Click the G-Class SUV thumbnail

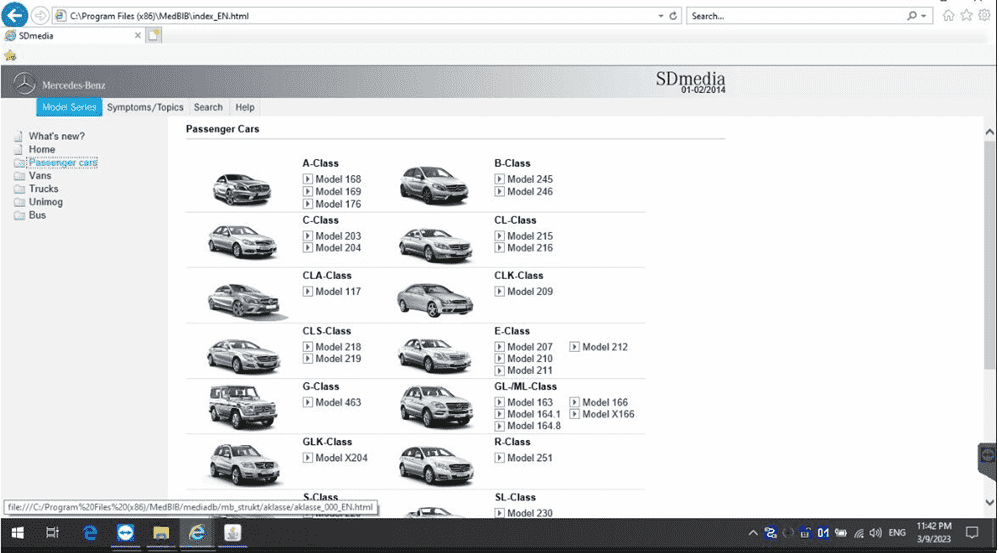tap(243, 407)
